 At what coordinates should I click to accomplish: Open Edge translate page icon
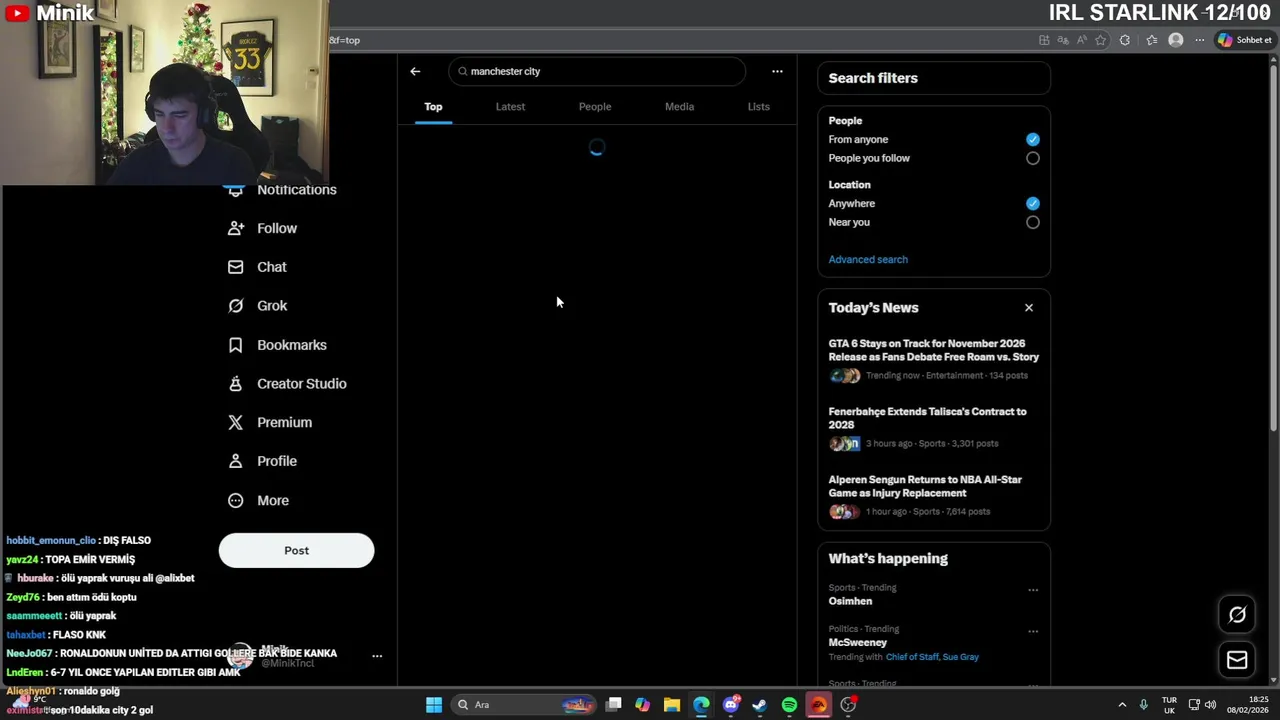1063,40
